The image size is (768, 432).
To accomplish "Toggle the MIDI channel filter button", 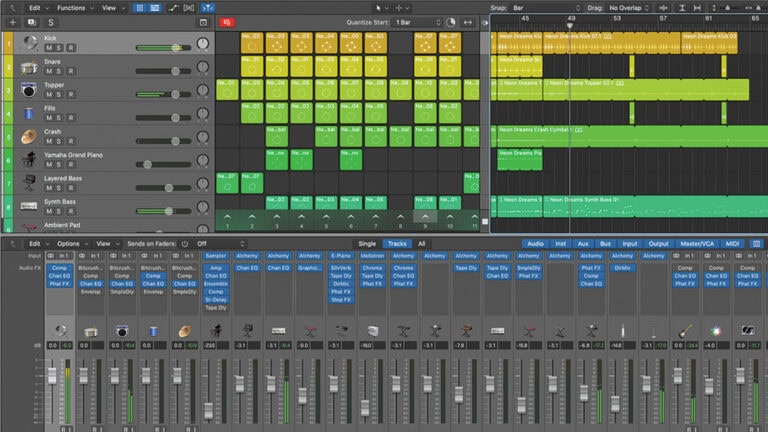I will (732, 243).
